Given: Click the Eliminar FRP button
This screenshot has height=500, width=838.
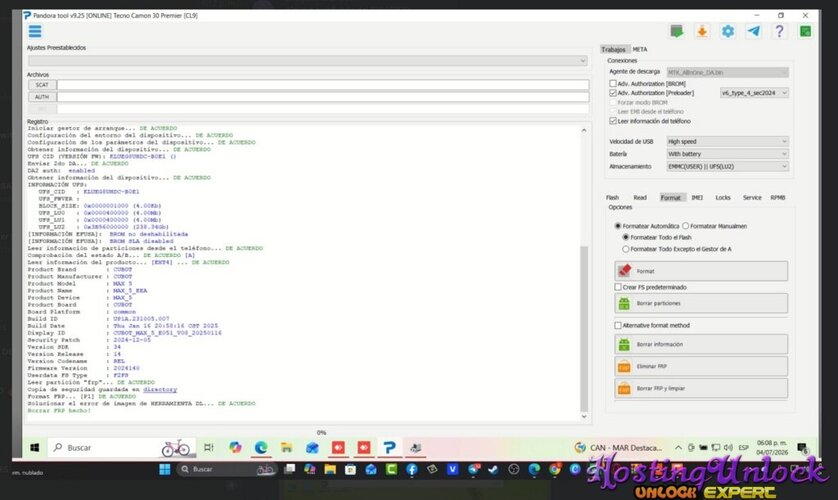Looking at the screenshot, I should [x=701, y=366].
